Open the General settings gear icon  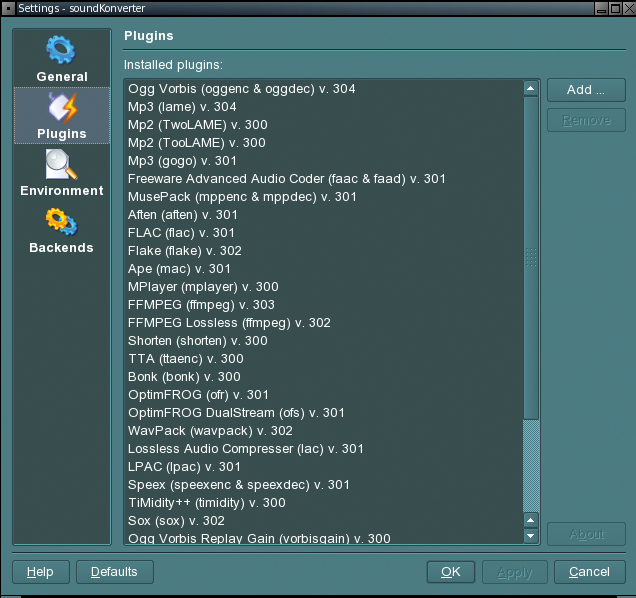(x=61, y=49)
